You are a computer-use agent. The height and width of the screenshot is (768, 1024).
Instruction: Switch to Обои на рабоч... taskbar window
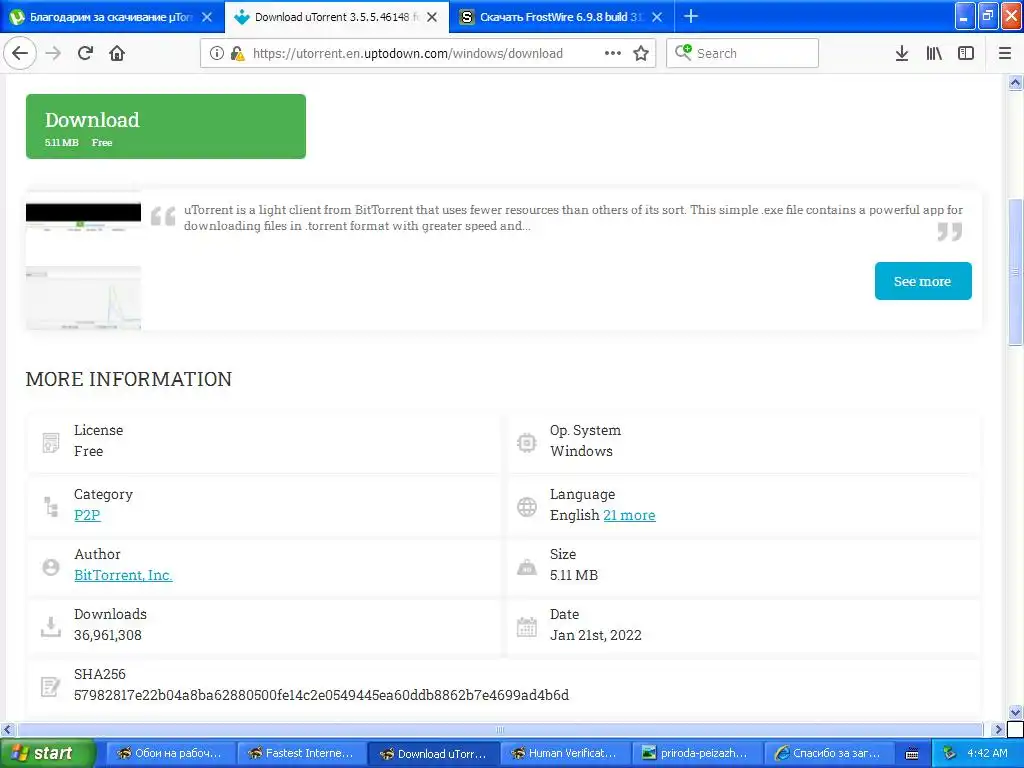[169, 754]
